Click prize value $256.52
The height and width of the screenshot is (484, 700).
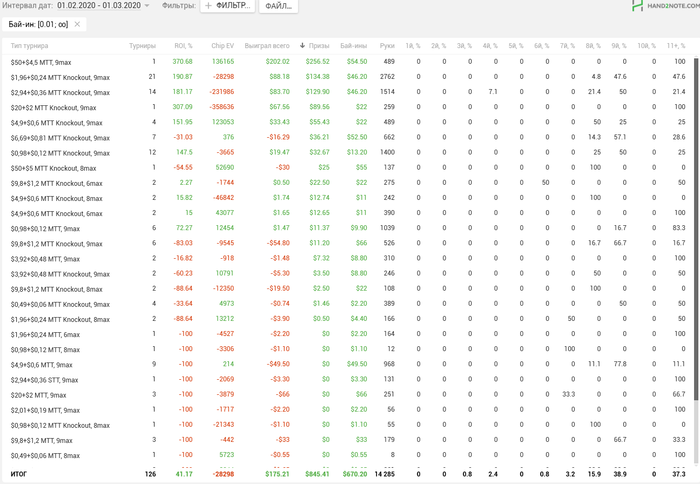pyautogui.click(x=317, y=62)
